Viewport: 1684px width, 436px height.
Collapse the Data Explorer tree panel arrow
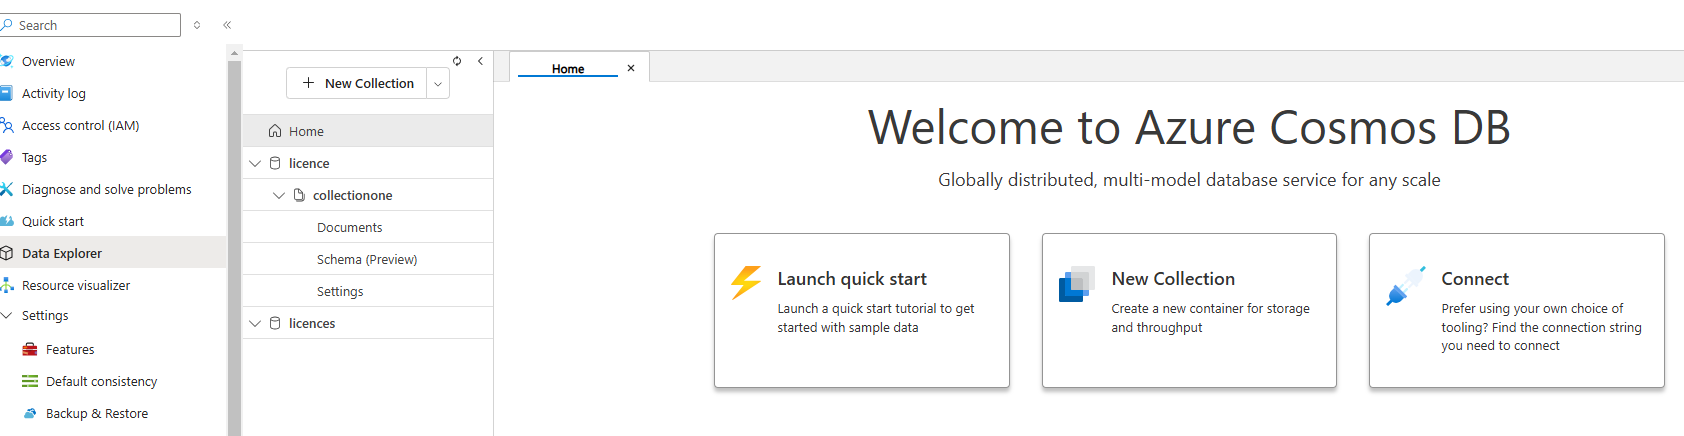tap(480, 61)
